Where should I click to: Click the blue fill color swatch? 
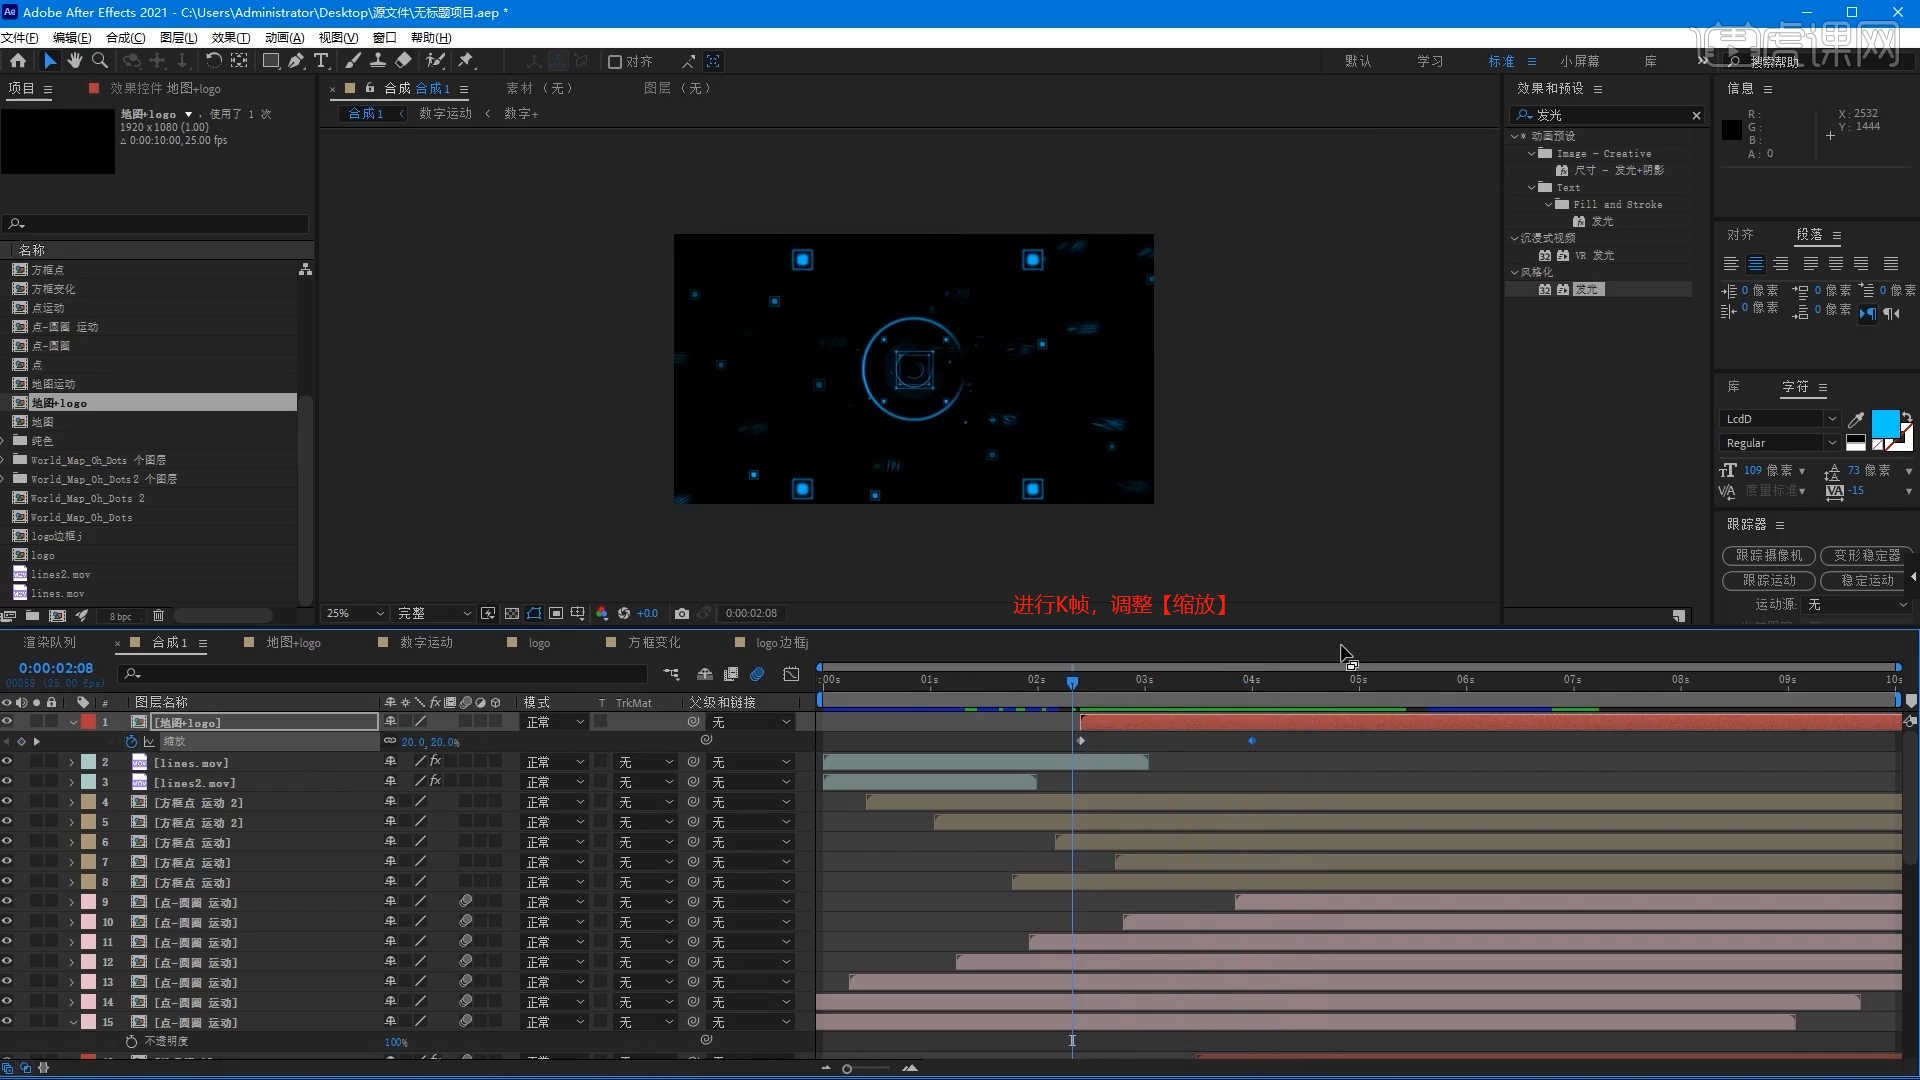click(x=1885, y=423)
